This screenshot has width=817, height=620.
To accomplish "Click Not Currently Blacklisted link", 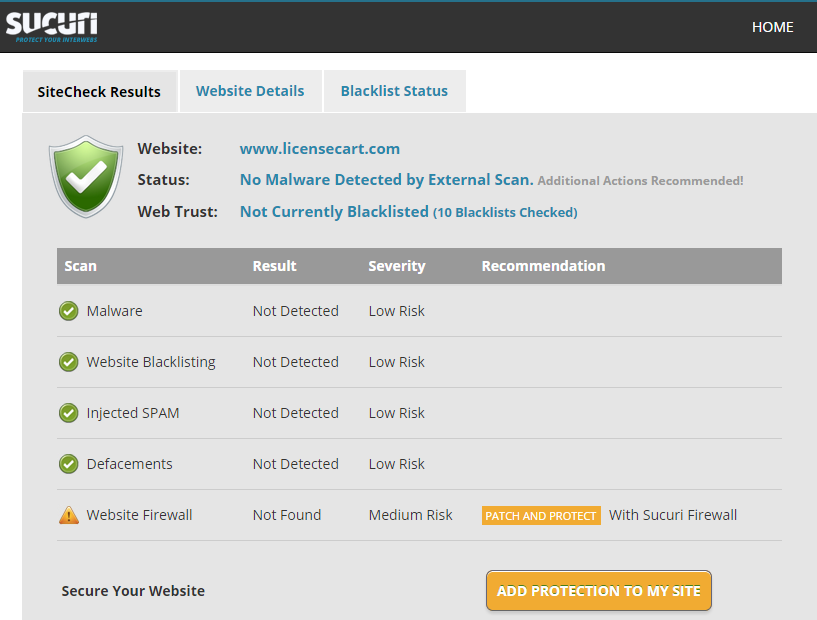I will (334, 212).
